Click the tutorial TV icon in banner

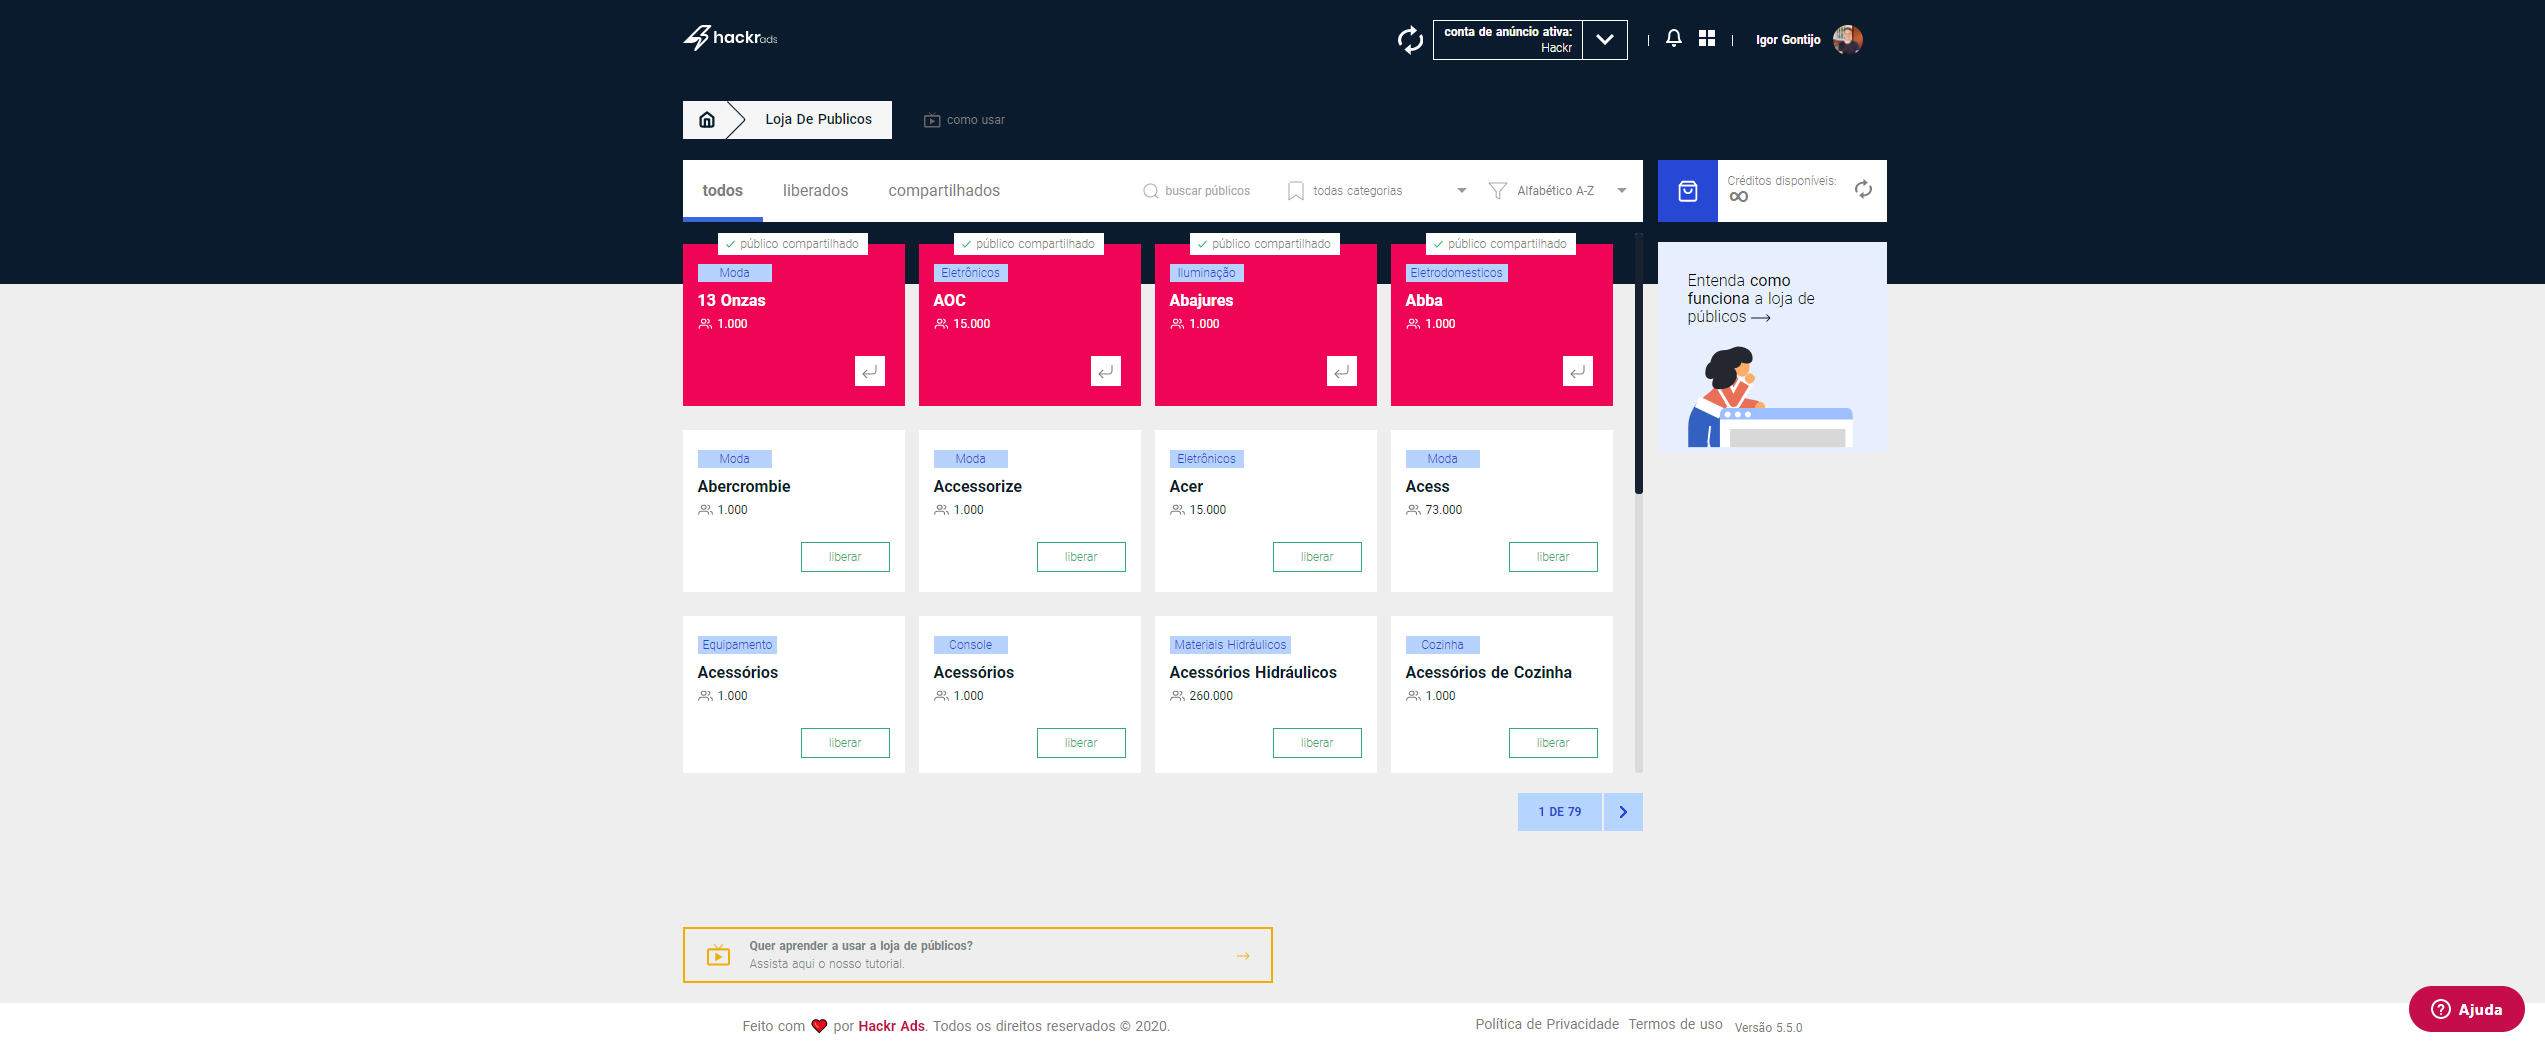pos(718,955)
